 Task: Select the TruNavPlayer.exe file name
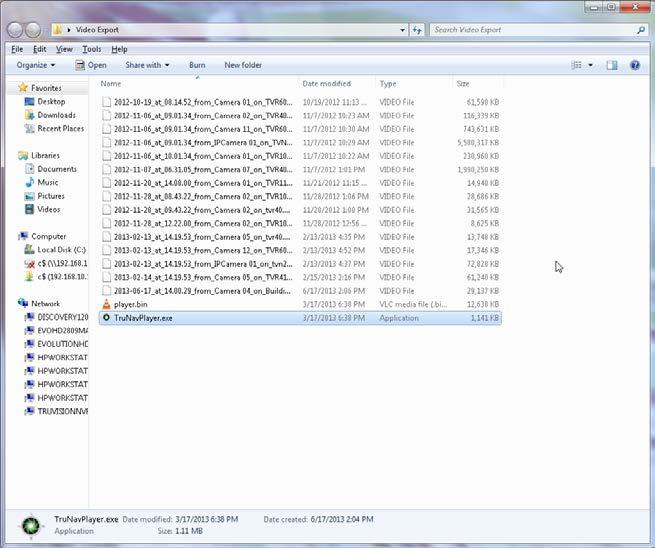tap(143, 318)
